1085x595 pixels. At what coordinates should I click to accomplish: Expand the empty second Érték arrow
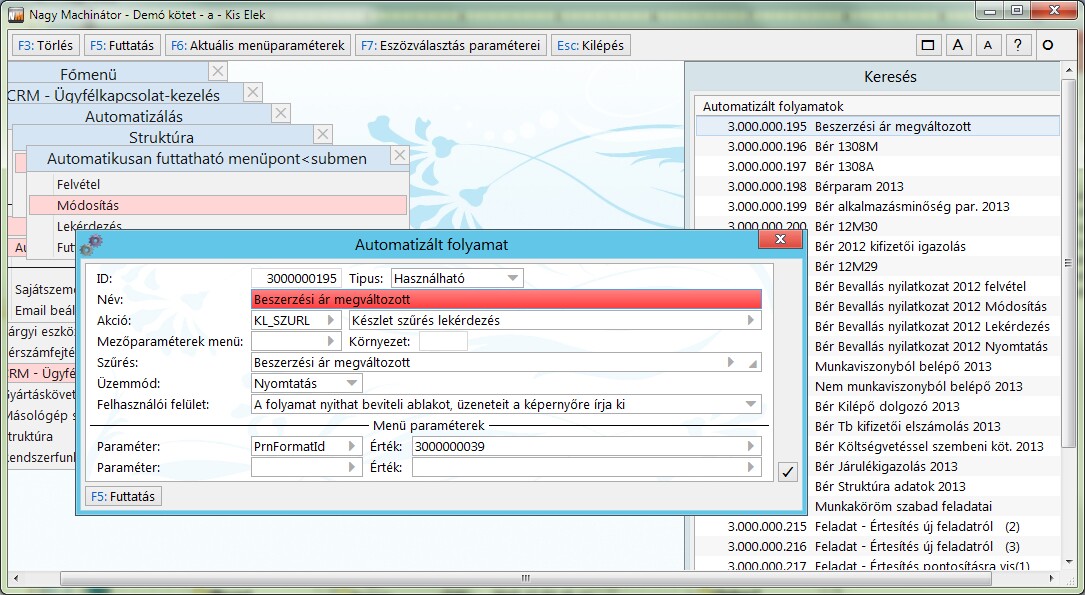(x=751, y=467)
